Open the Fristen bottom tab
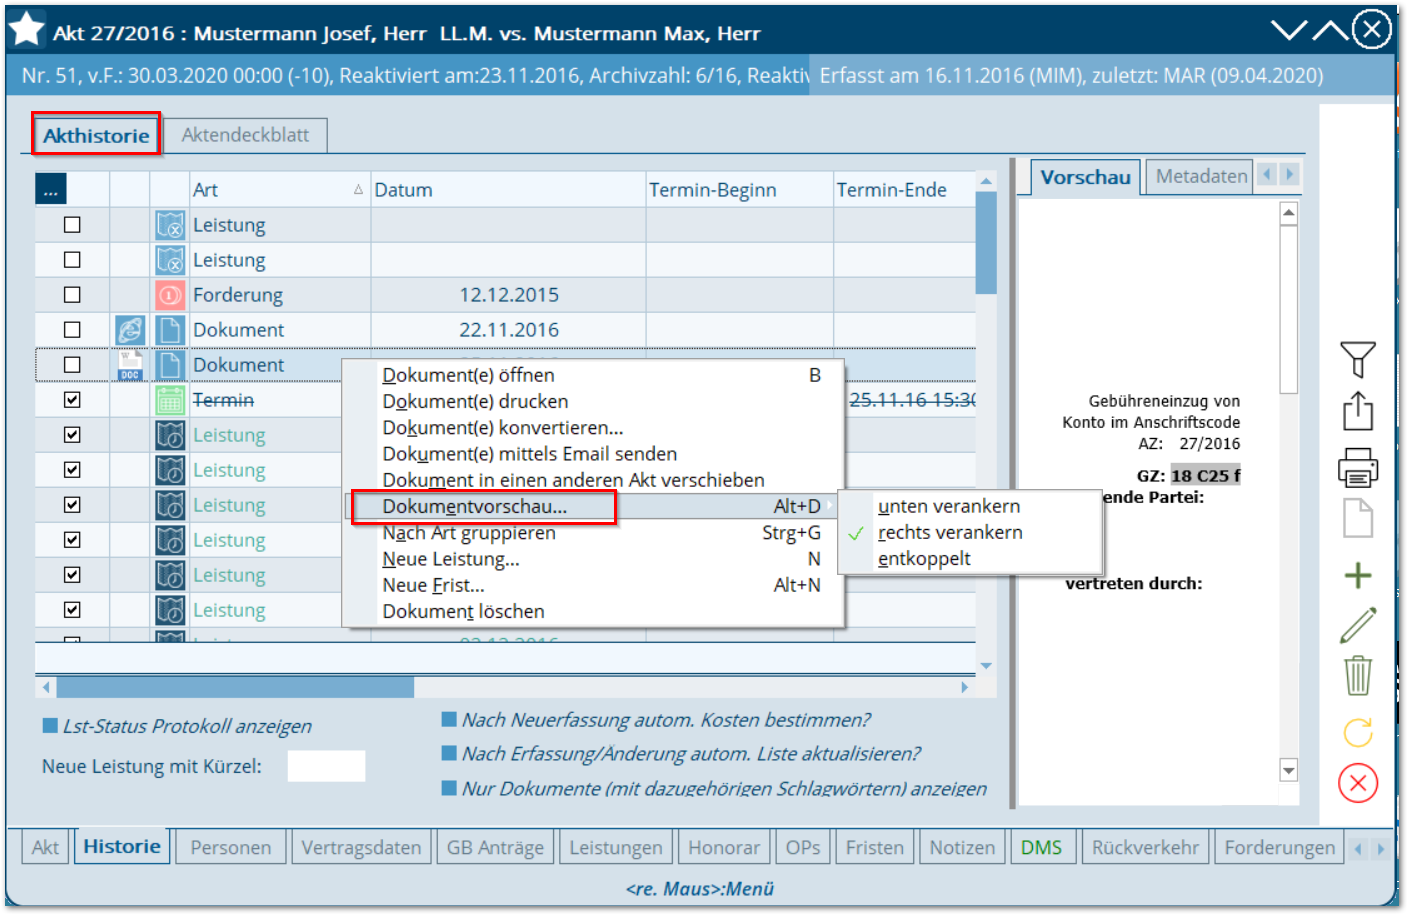 point(874,847)
